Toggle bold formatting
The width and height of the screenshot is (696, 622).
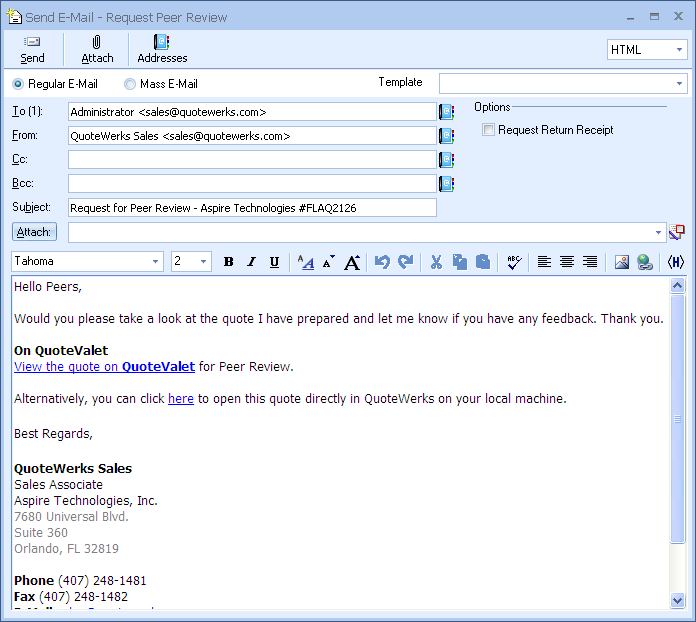click(x=229, y=262)
